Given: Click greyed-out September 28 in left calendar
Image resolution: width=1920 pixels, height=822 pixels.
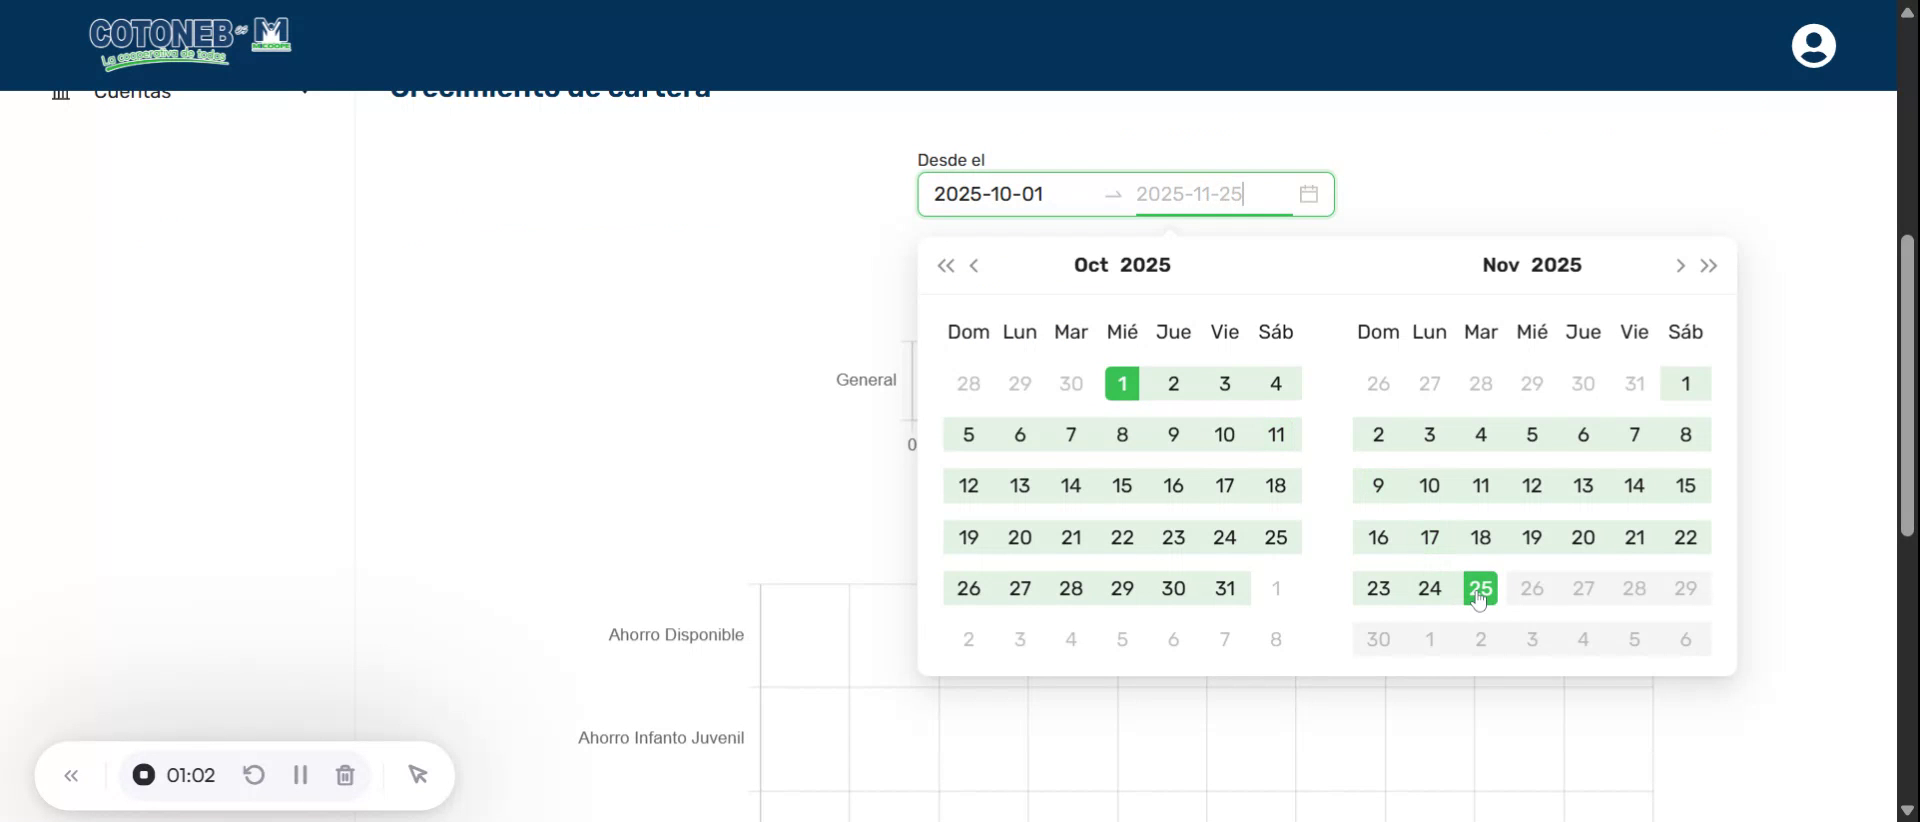Looking at the screenshot, I should 969,384.
